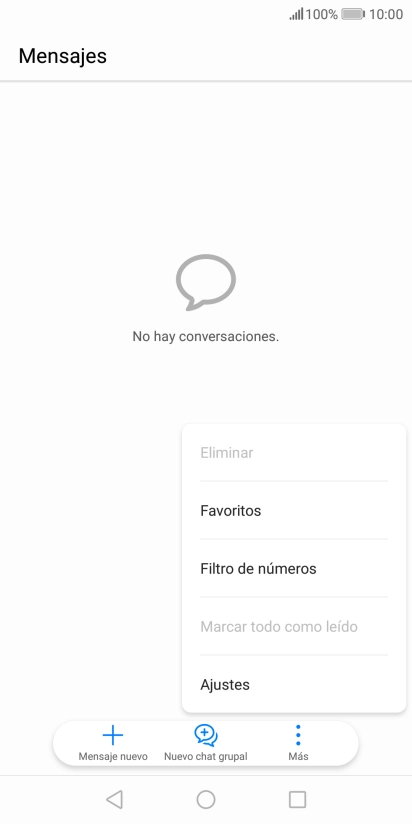Tap the square recent apps button

tap(297, 799)
